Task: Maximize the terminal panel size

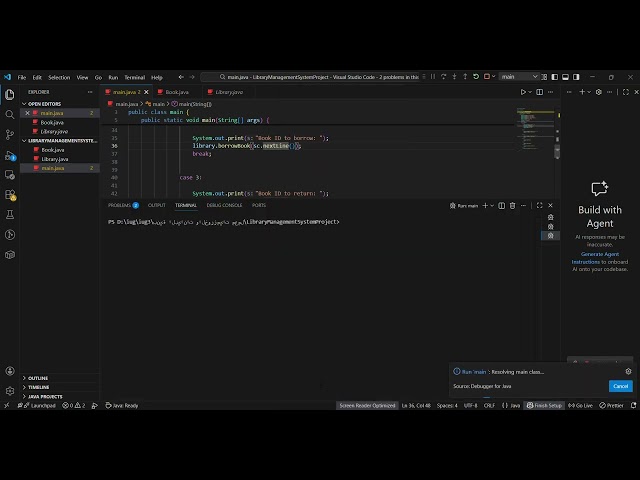Action: (539, 205)
